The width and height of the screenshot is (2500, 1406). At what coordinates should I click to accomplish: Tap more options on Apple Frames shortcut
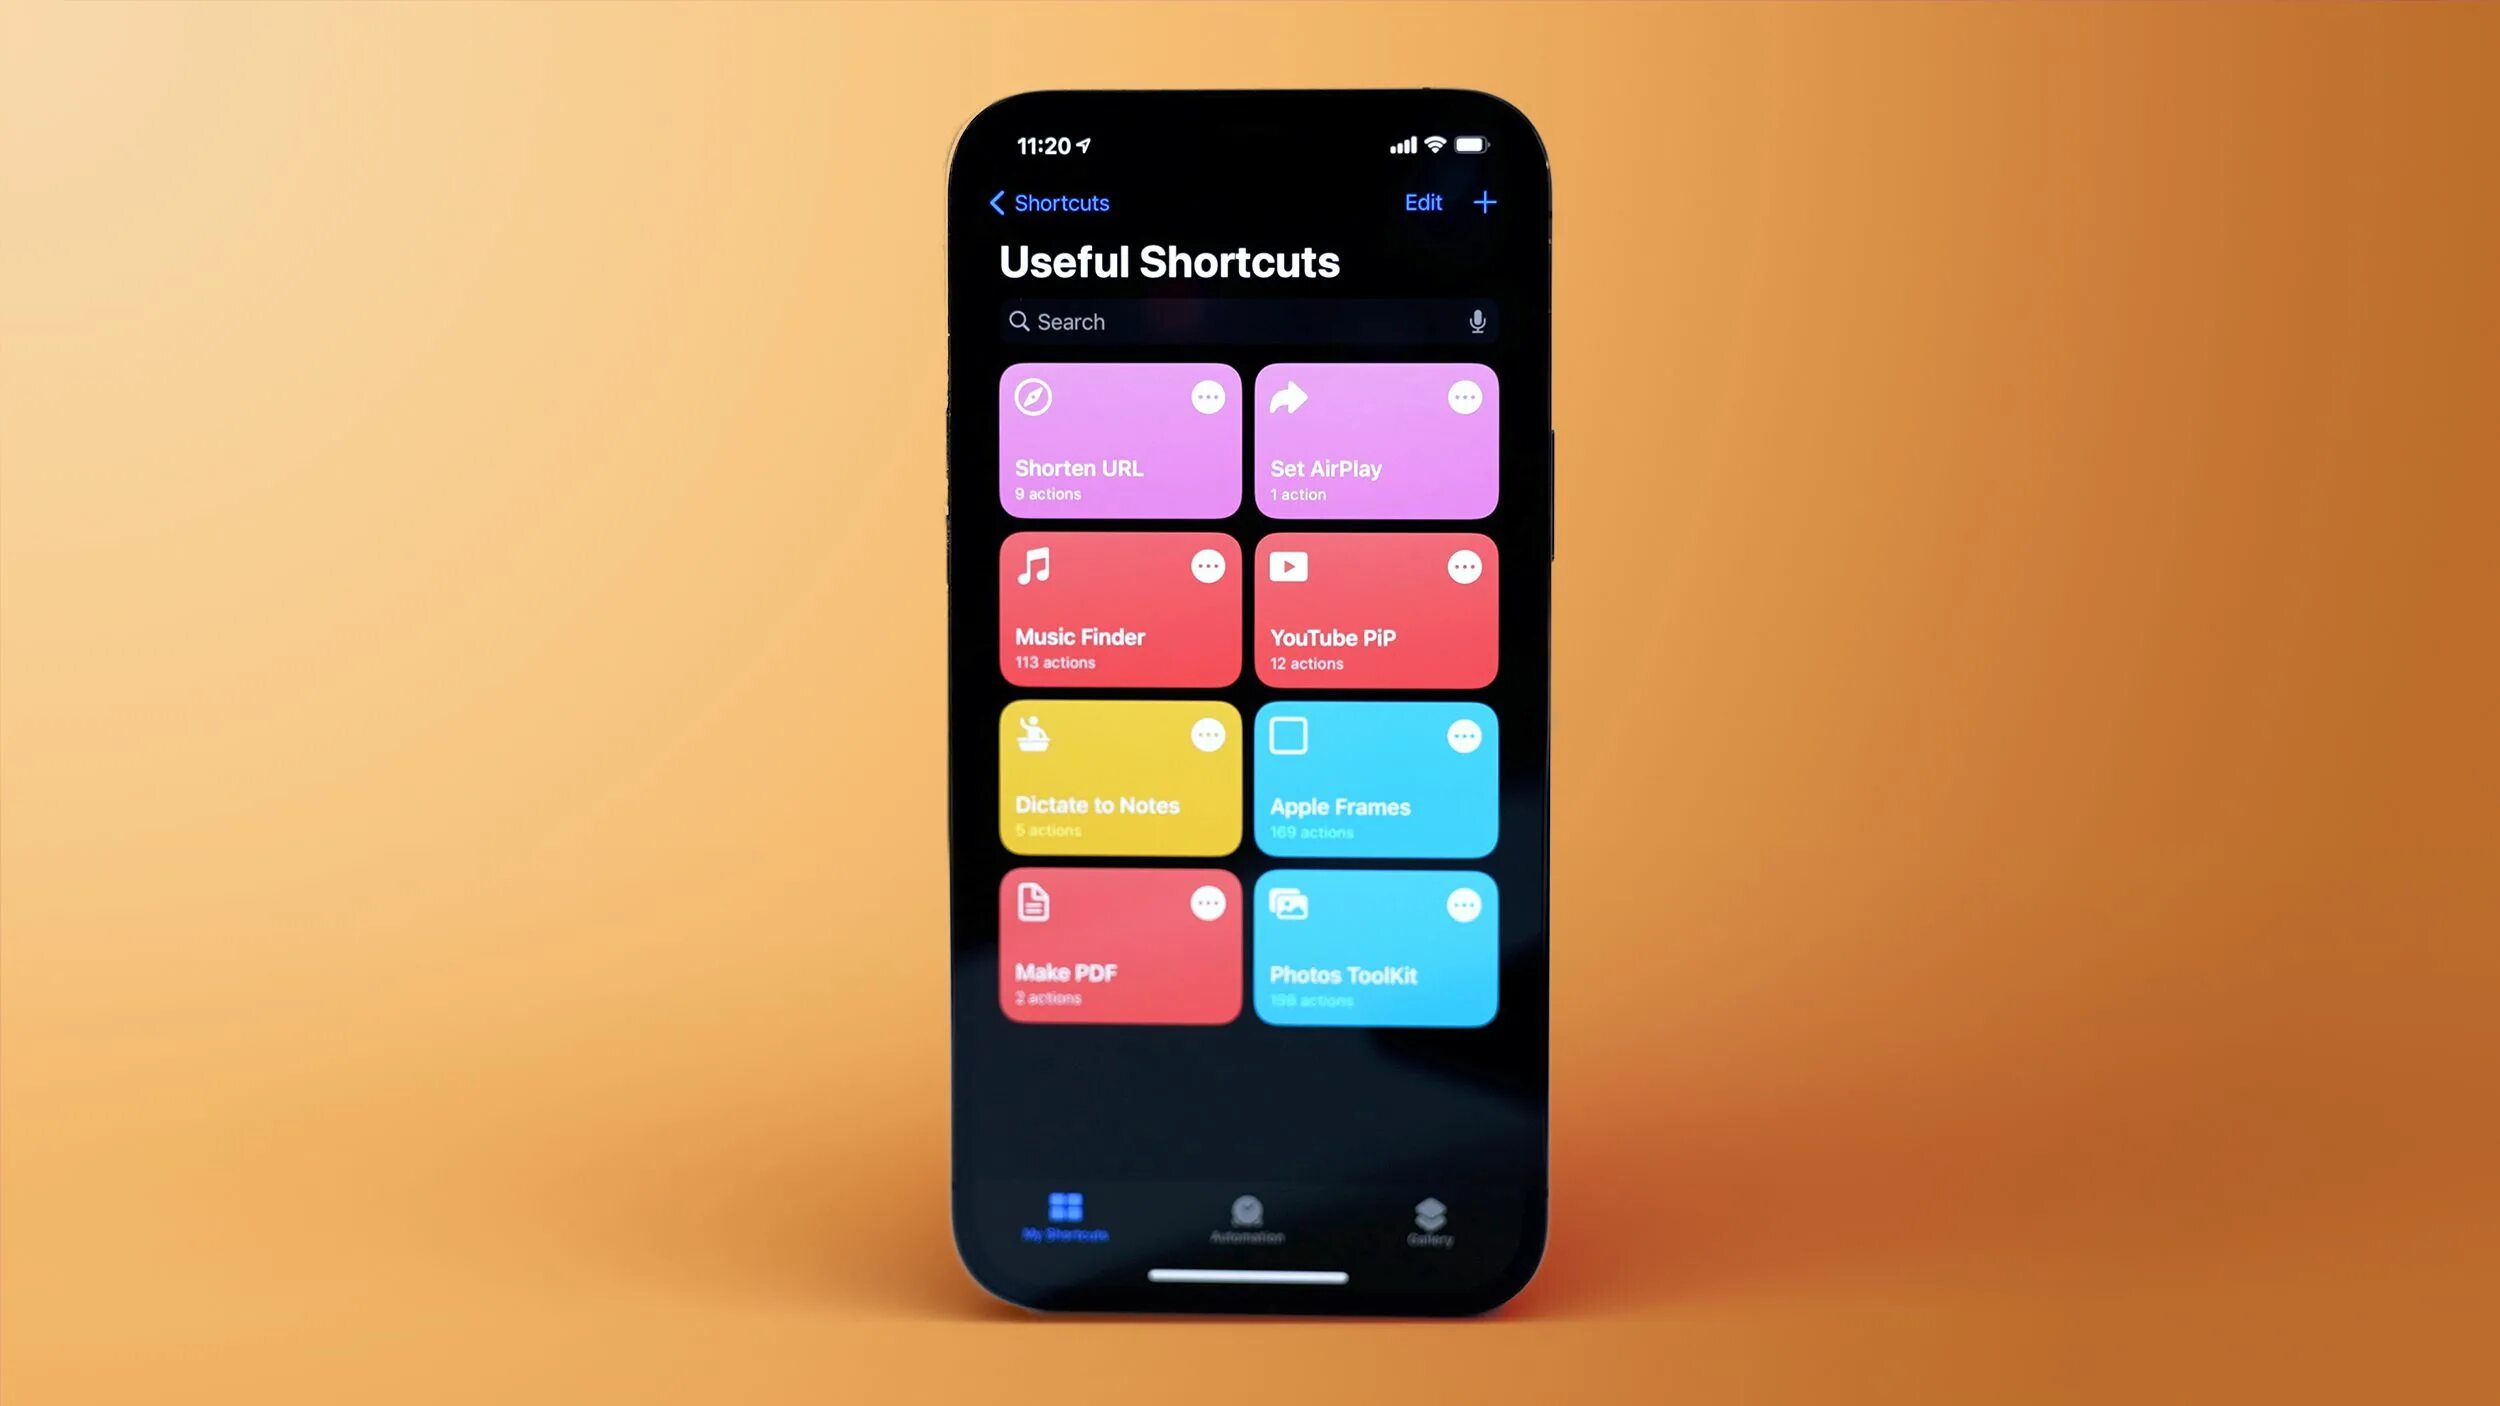coord(1463,735)
